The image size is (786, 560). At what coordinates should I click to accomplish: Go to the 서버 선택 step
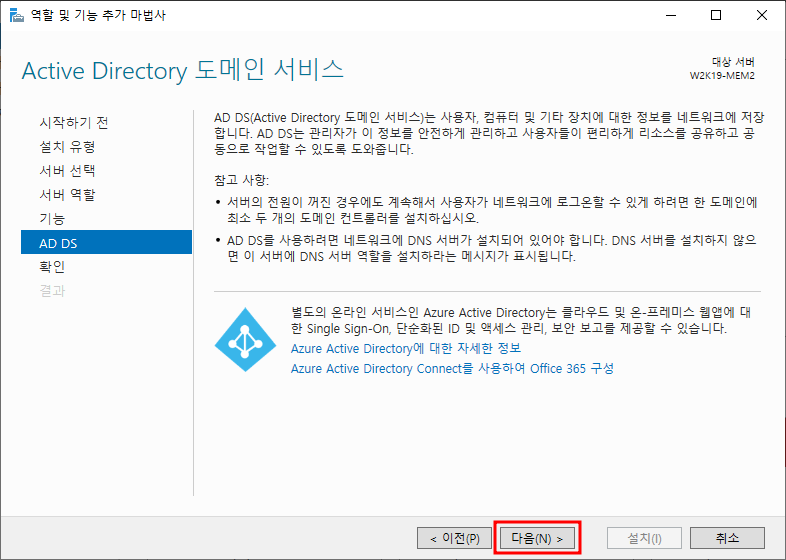coord(67,170)
